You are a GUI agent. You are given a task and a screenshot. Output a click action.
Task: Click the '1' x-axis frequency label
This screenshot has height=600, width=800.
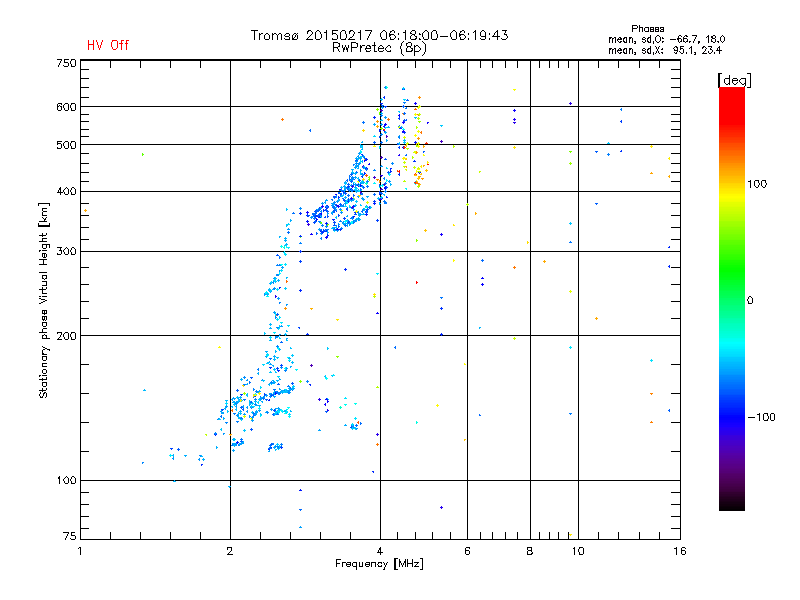pos(80,551)
